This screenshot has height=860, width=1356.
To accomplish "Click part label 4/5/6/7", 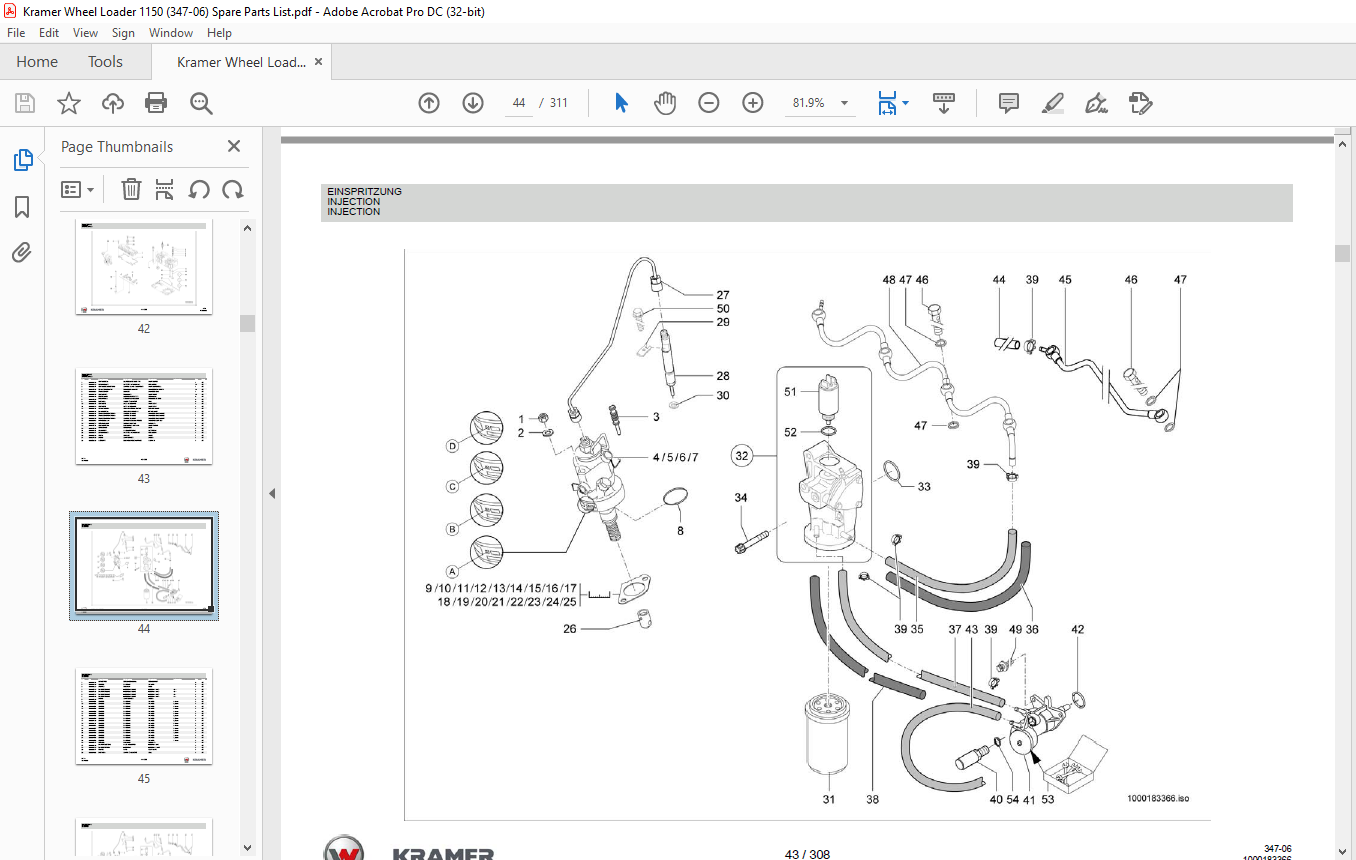I will 675,457.
